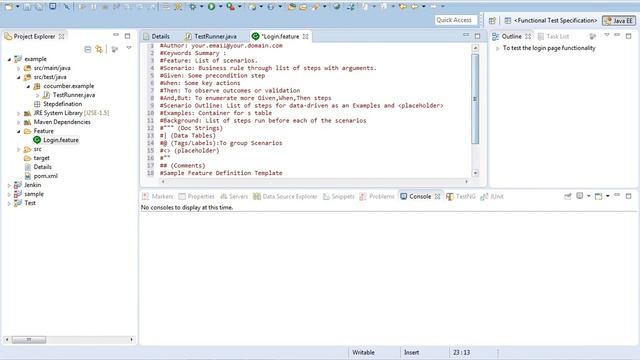This screenshot has height=360, width=640.
Task: Open the Run button dropdown arrow
Action: point(220,7)
